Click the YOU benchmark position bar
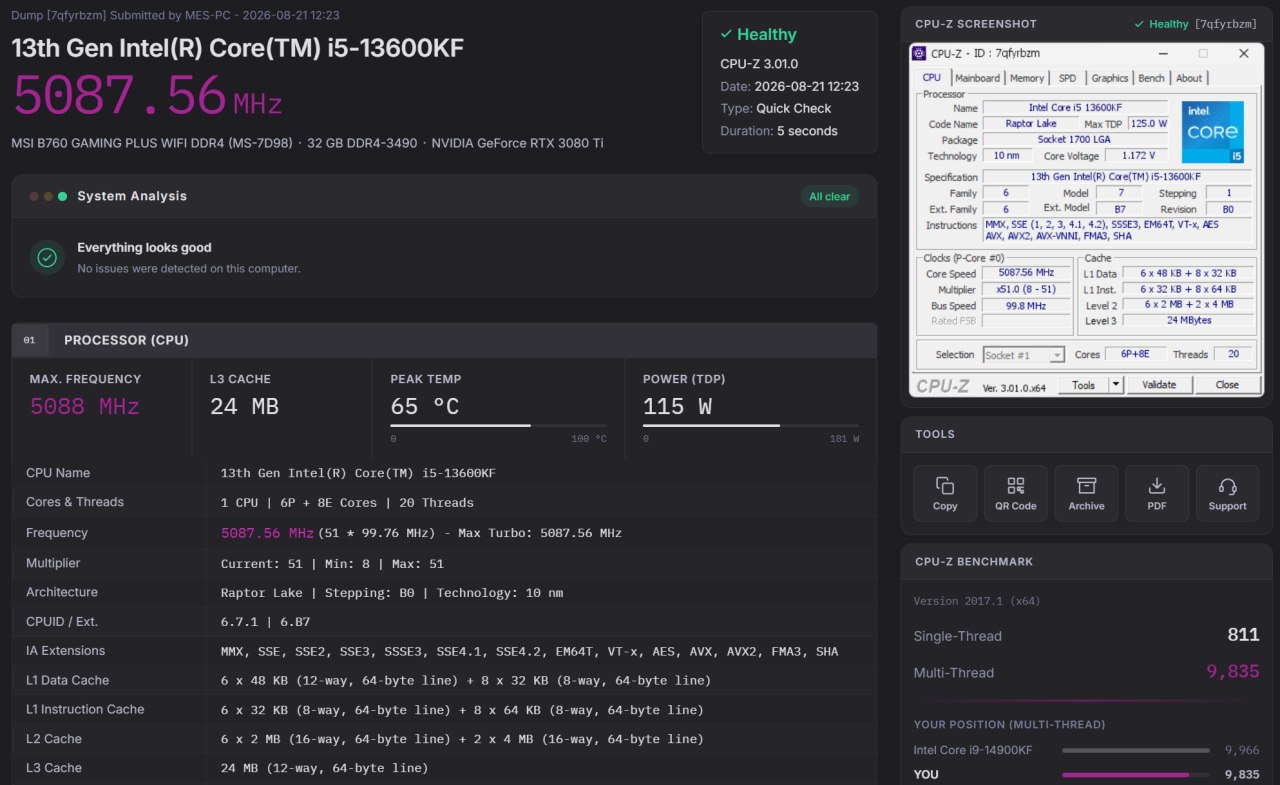Image resolution: width=1280 pixels, height=785 pixels. click(1135, 775)
